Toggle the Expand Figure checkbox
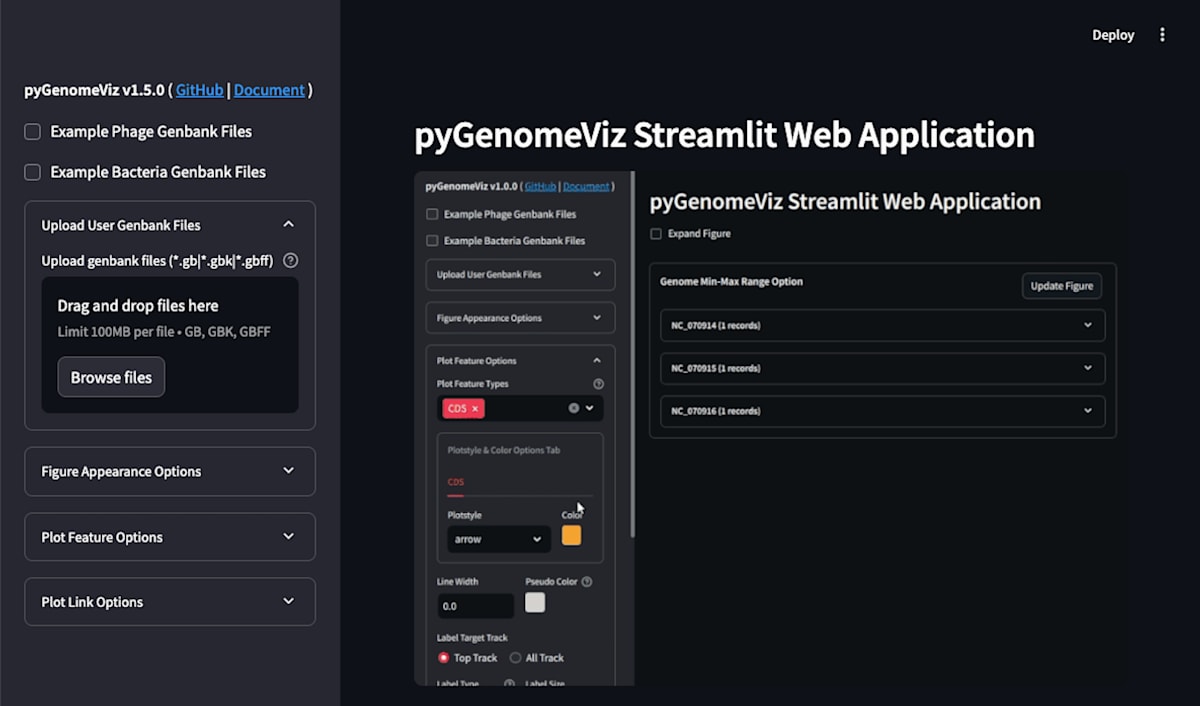Viewport: 1200px width, 706px height. point(656,234)
